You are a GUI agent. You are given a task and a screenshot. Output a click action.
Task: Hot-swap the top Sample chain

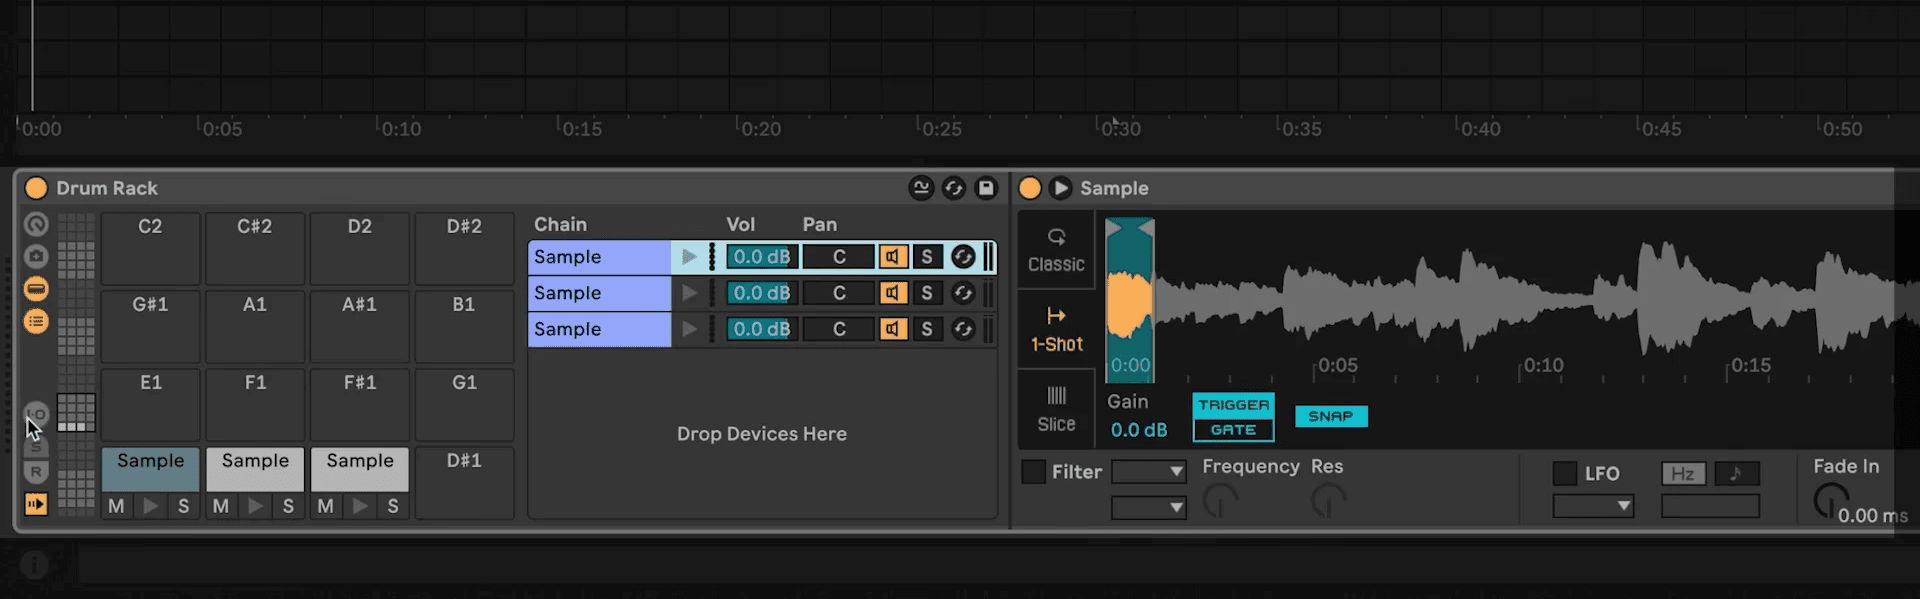tap(962, 257)
